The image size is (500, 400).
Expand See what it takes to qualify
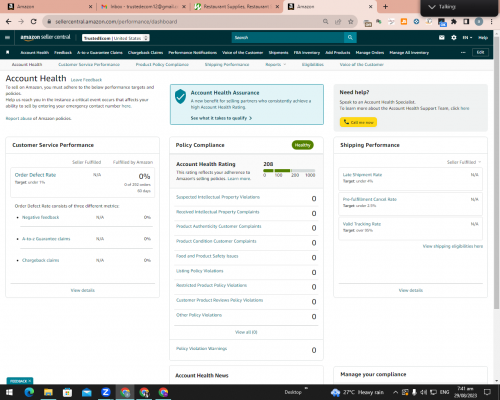point(221,118)
